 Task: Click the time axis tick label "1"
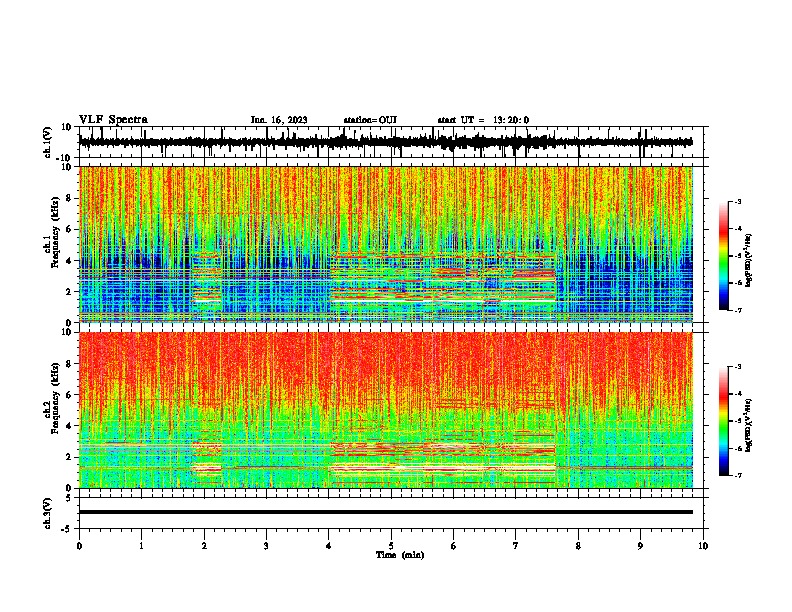141,546
